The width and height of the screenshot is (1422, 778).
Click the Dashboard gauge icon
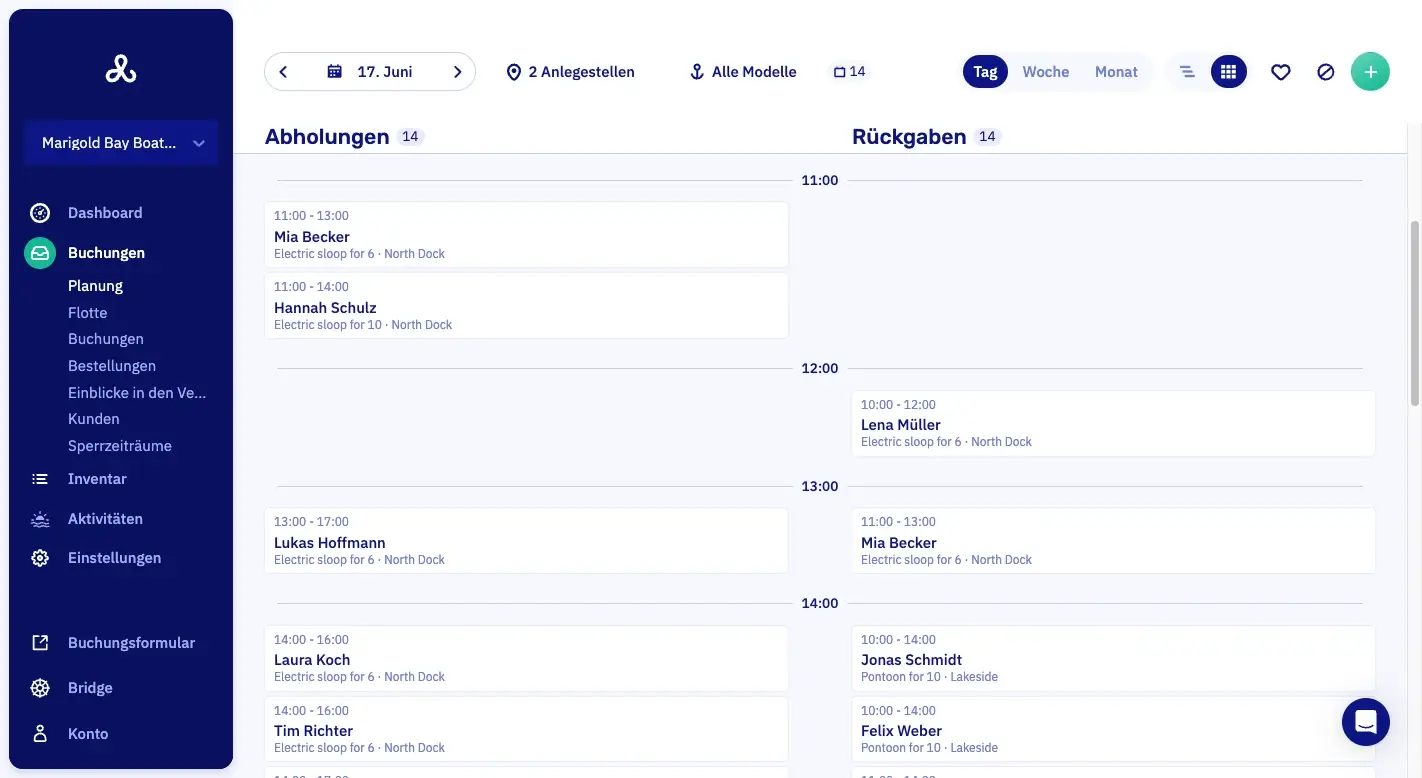coord(40,213)
